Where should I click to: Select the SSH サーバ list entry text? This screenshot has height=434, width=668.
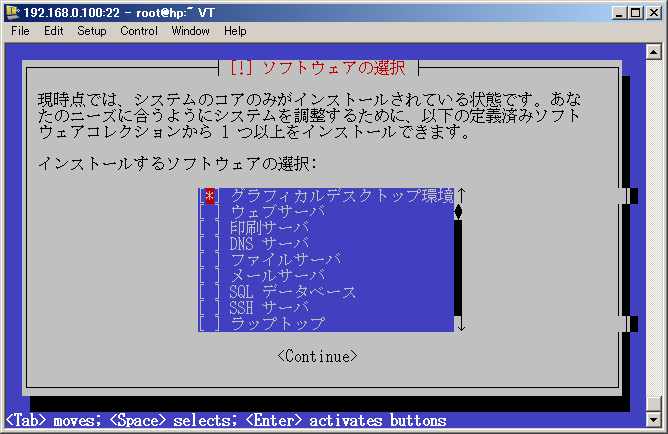point(270,307)
